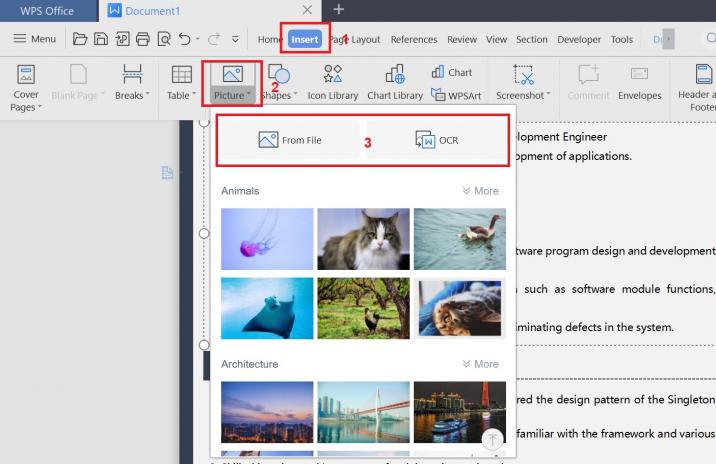The image size is (716, 464).
Task: Select the fluffy cat picture
Action: (x=363, y=239)
